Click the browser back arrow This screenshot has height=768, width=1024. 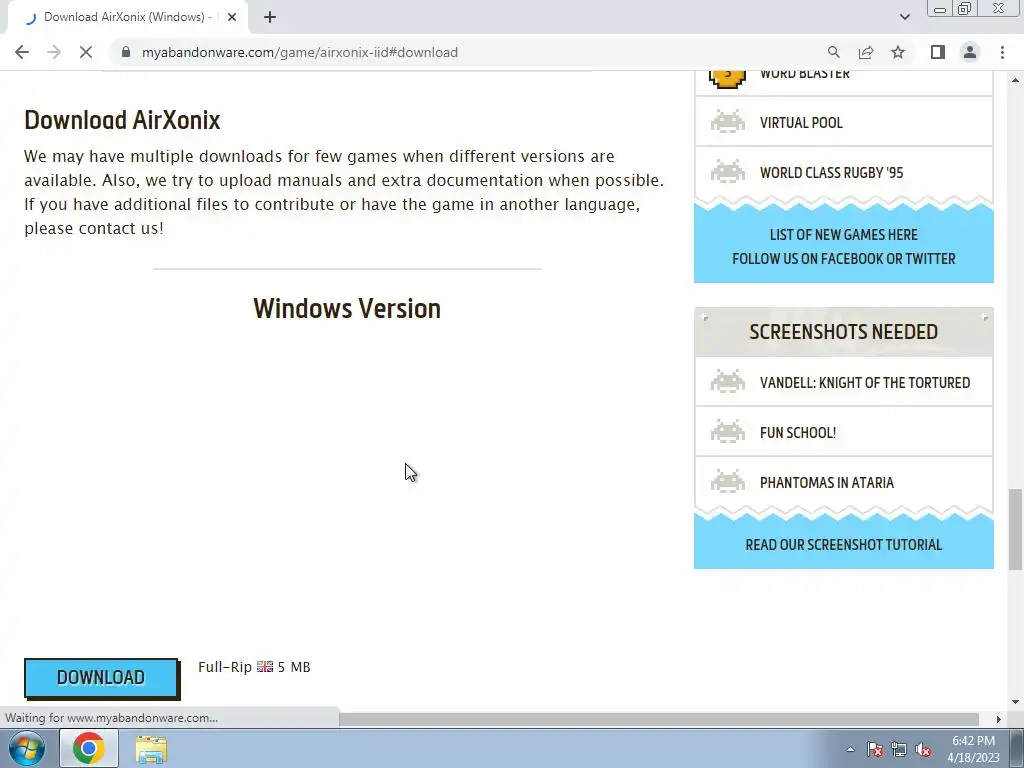click(x=22, y=52)
